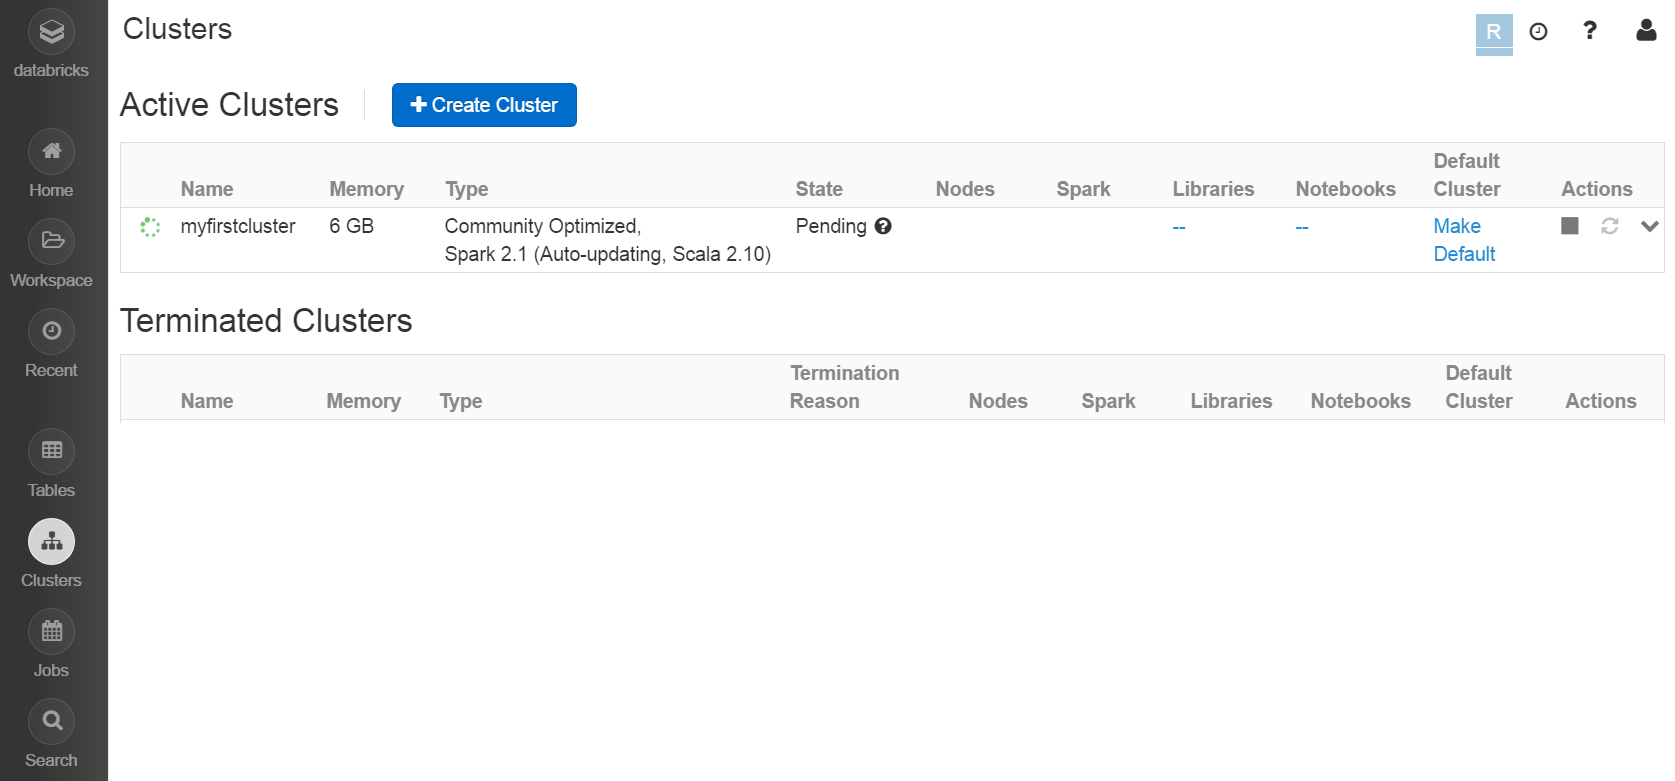This screenshot has width=1675, height=781.
Task: Click the Pending state text
Action: coord(831,226)
